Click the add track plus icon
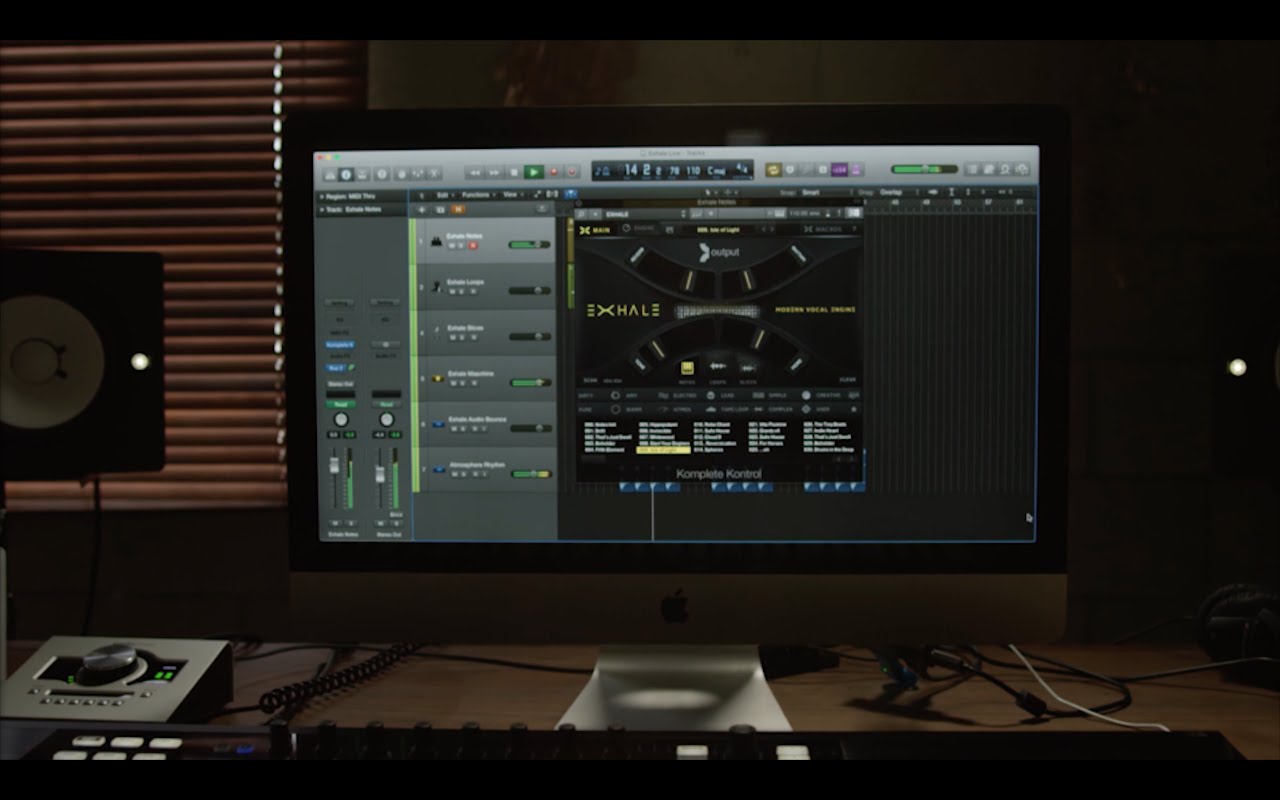The width and height of the screenshot is (1280, 800). 421,210
